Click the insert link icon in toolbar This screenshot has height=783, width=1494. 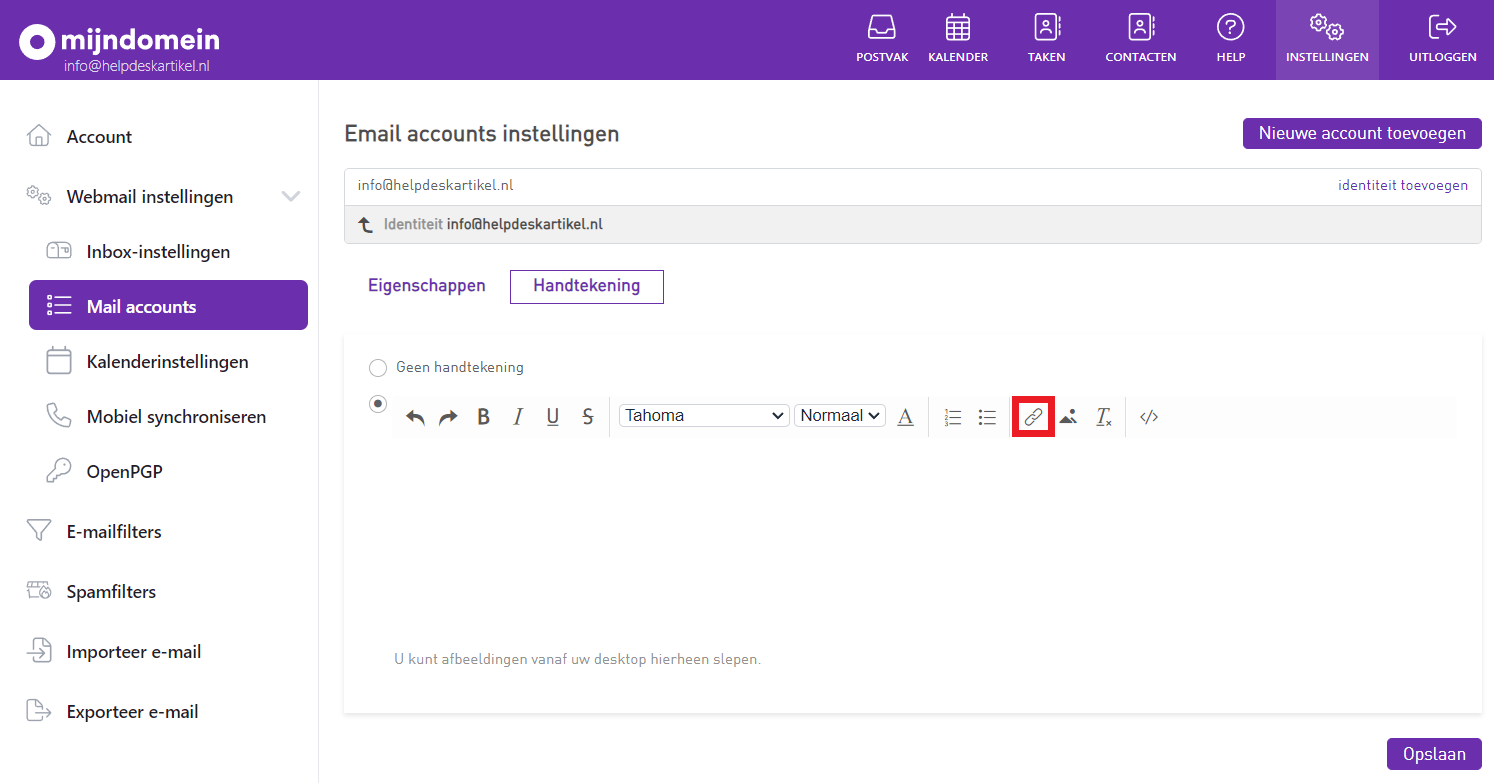tap(1033, 417)
